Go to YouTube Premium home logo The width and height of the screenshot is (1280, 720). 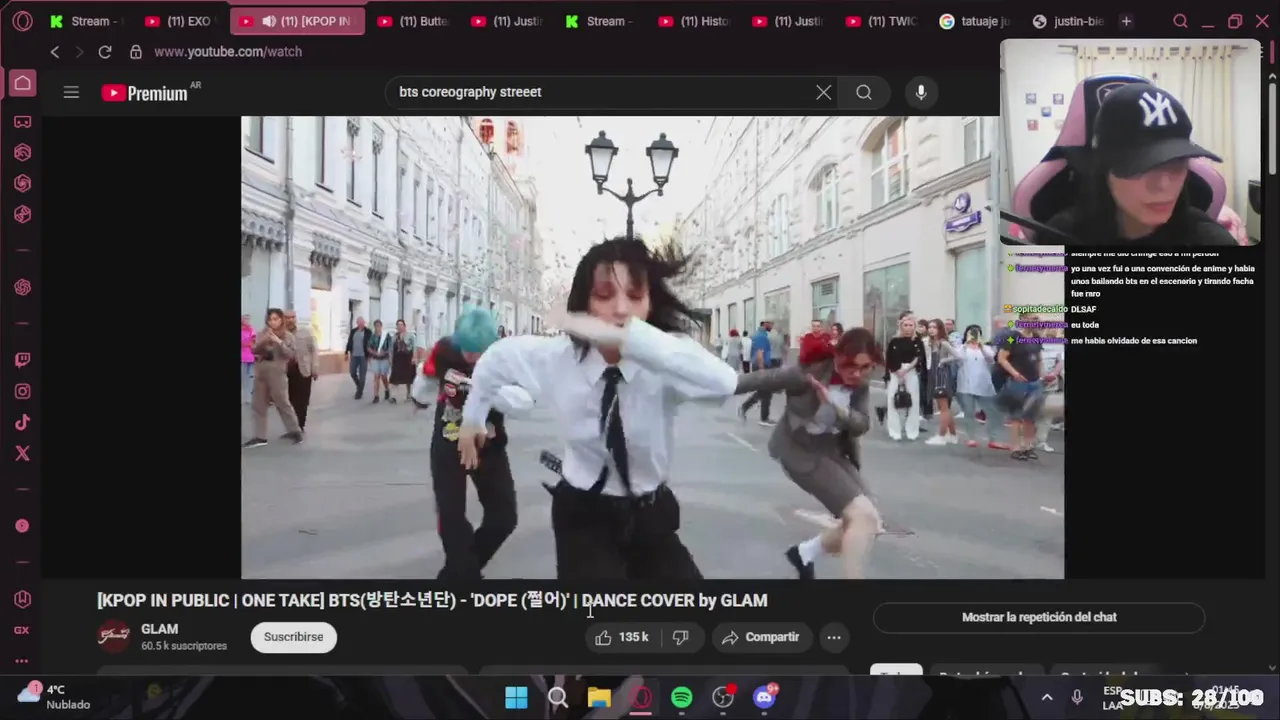[x=145, y=93]
